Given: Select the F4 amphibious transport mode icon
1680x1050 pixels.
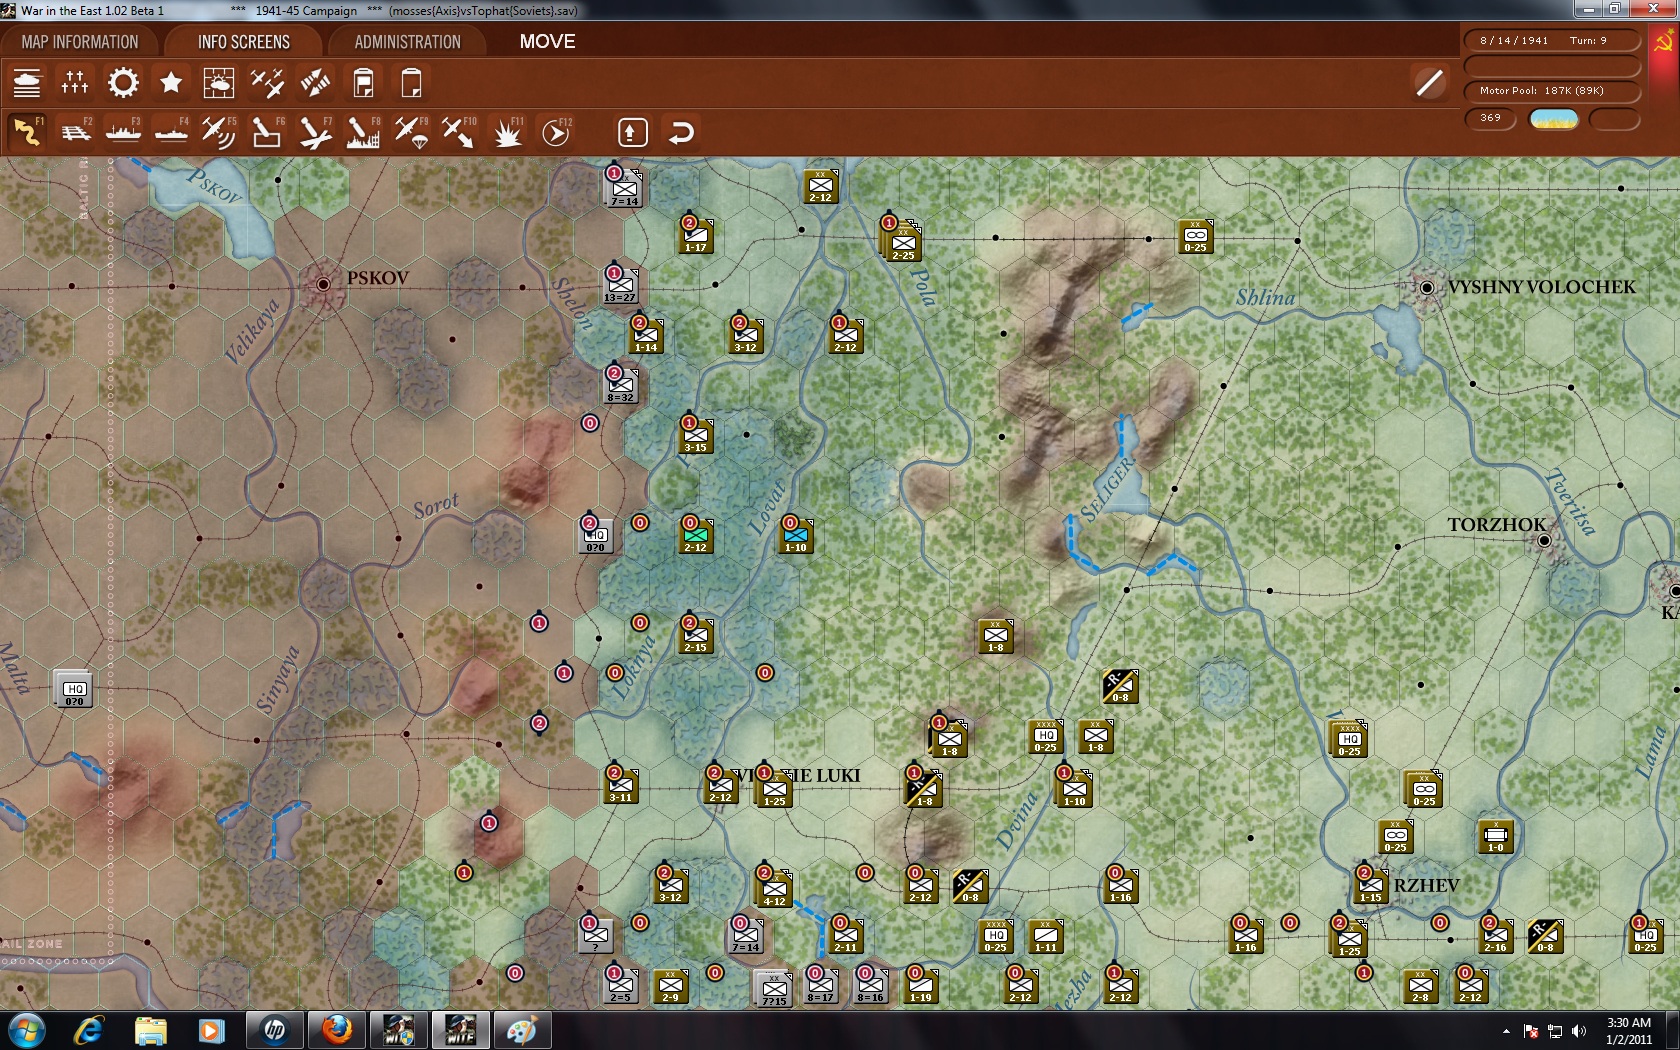Looking at the screenshot, I should 171,132.
